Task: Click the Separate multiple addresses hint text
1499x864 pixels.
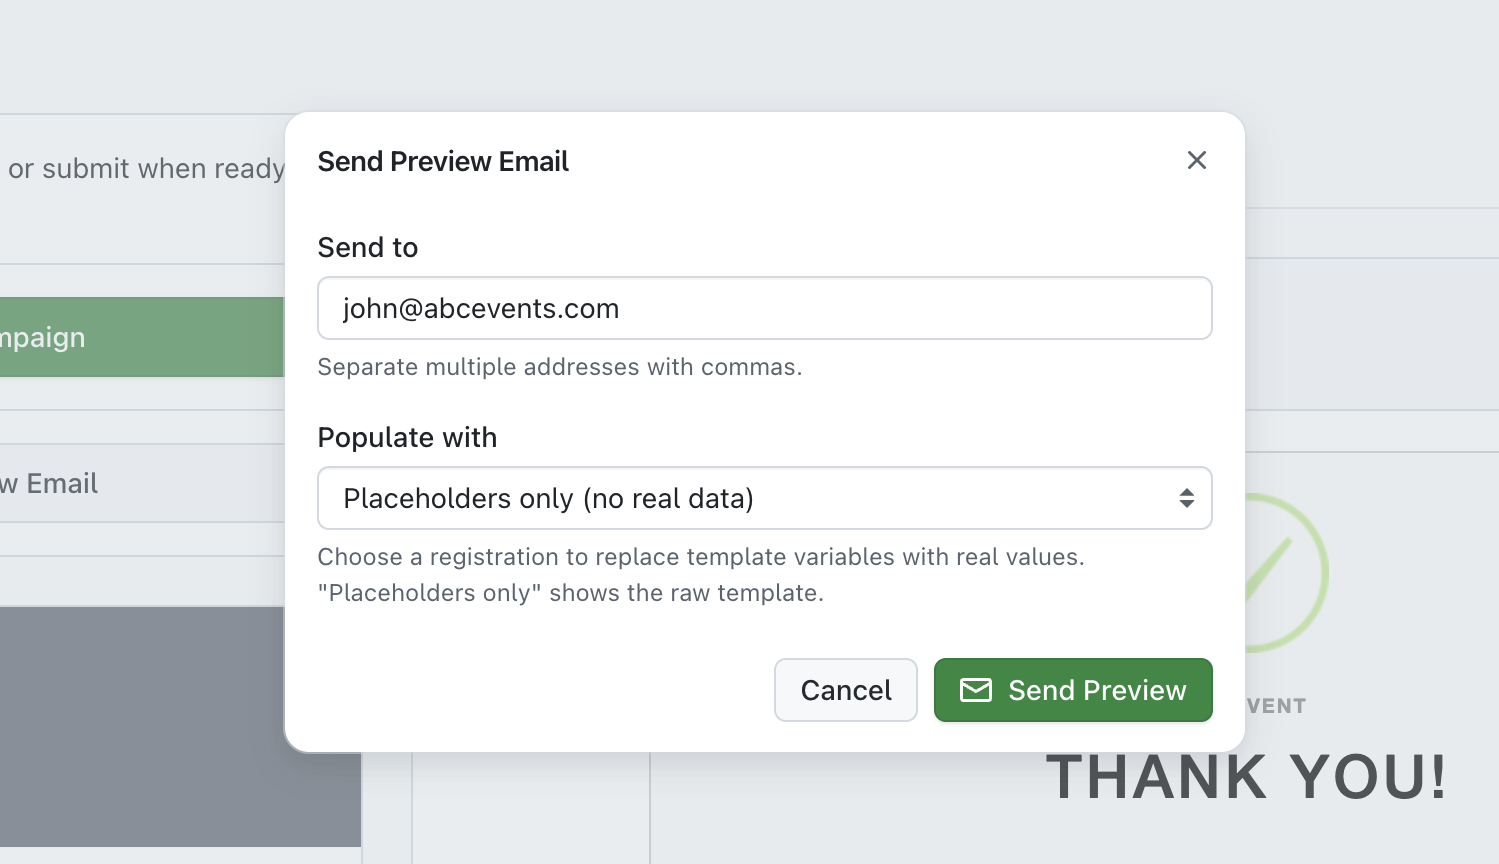Action: tap(560, 367)
